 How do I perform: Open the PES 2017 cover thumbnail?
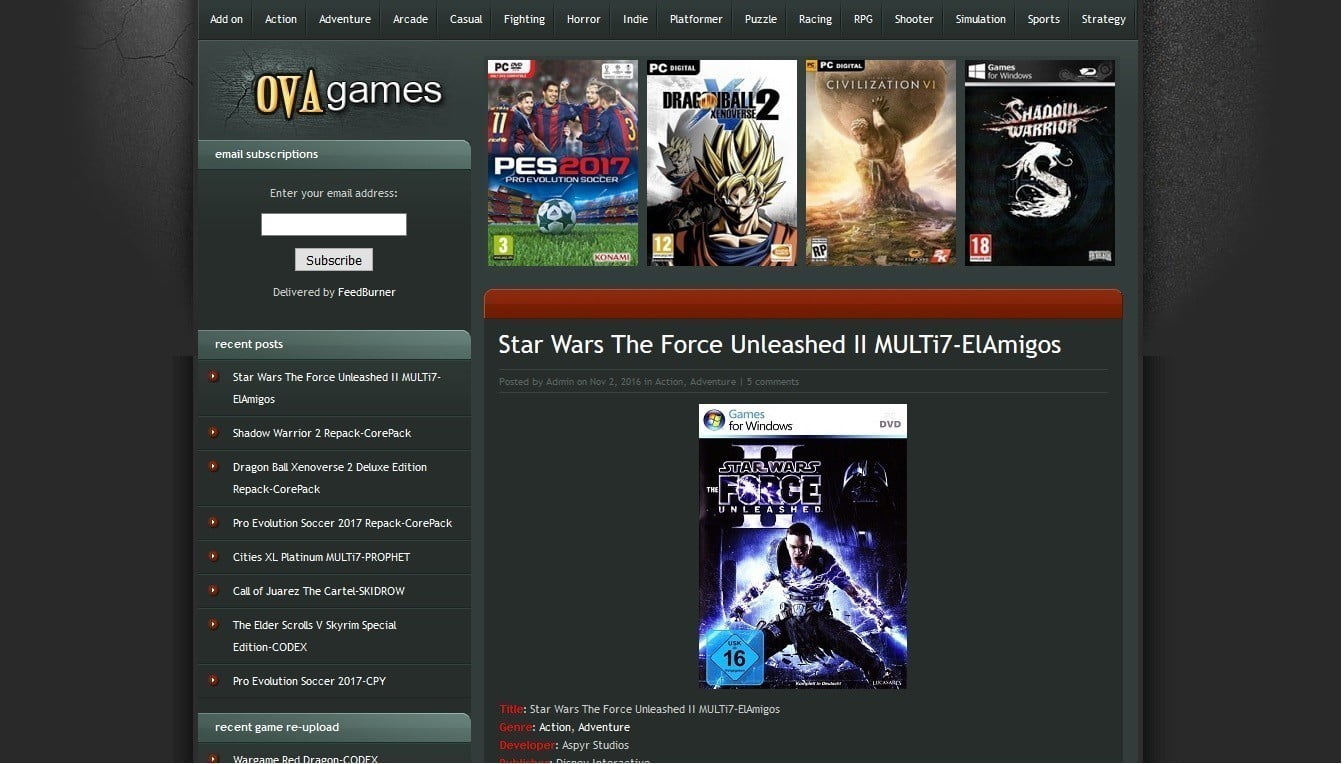click(x=563, y=163)
